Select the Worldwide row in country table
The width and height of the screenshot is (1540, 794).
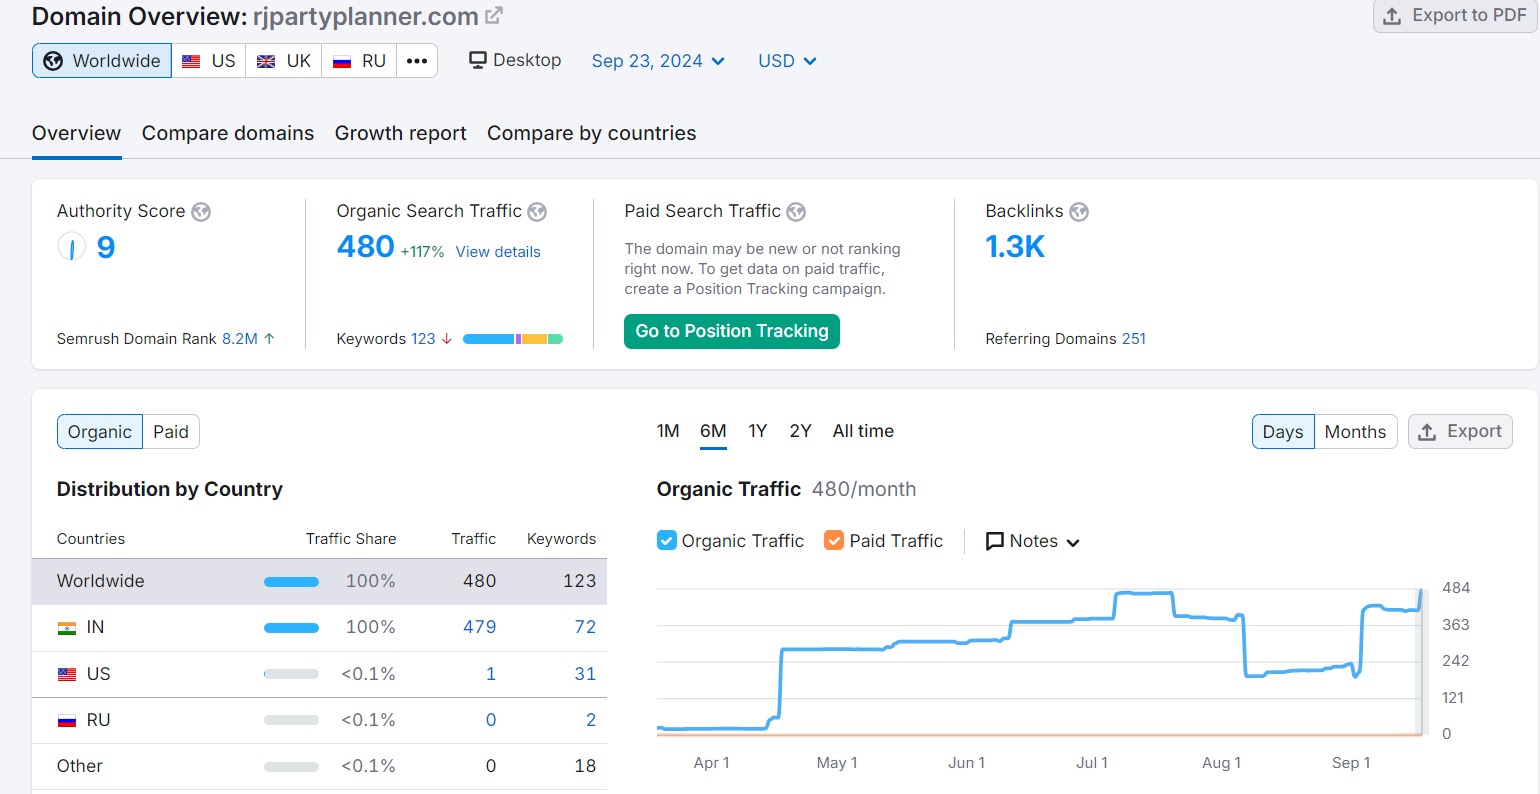pos(319,581)
